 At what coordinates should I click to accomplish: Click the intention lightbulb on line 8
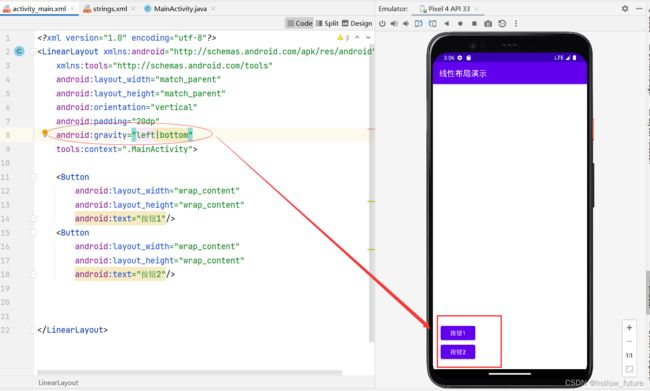coord(45,133)
